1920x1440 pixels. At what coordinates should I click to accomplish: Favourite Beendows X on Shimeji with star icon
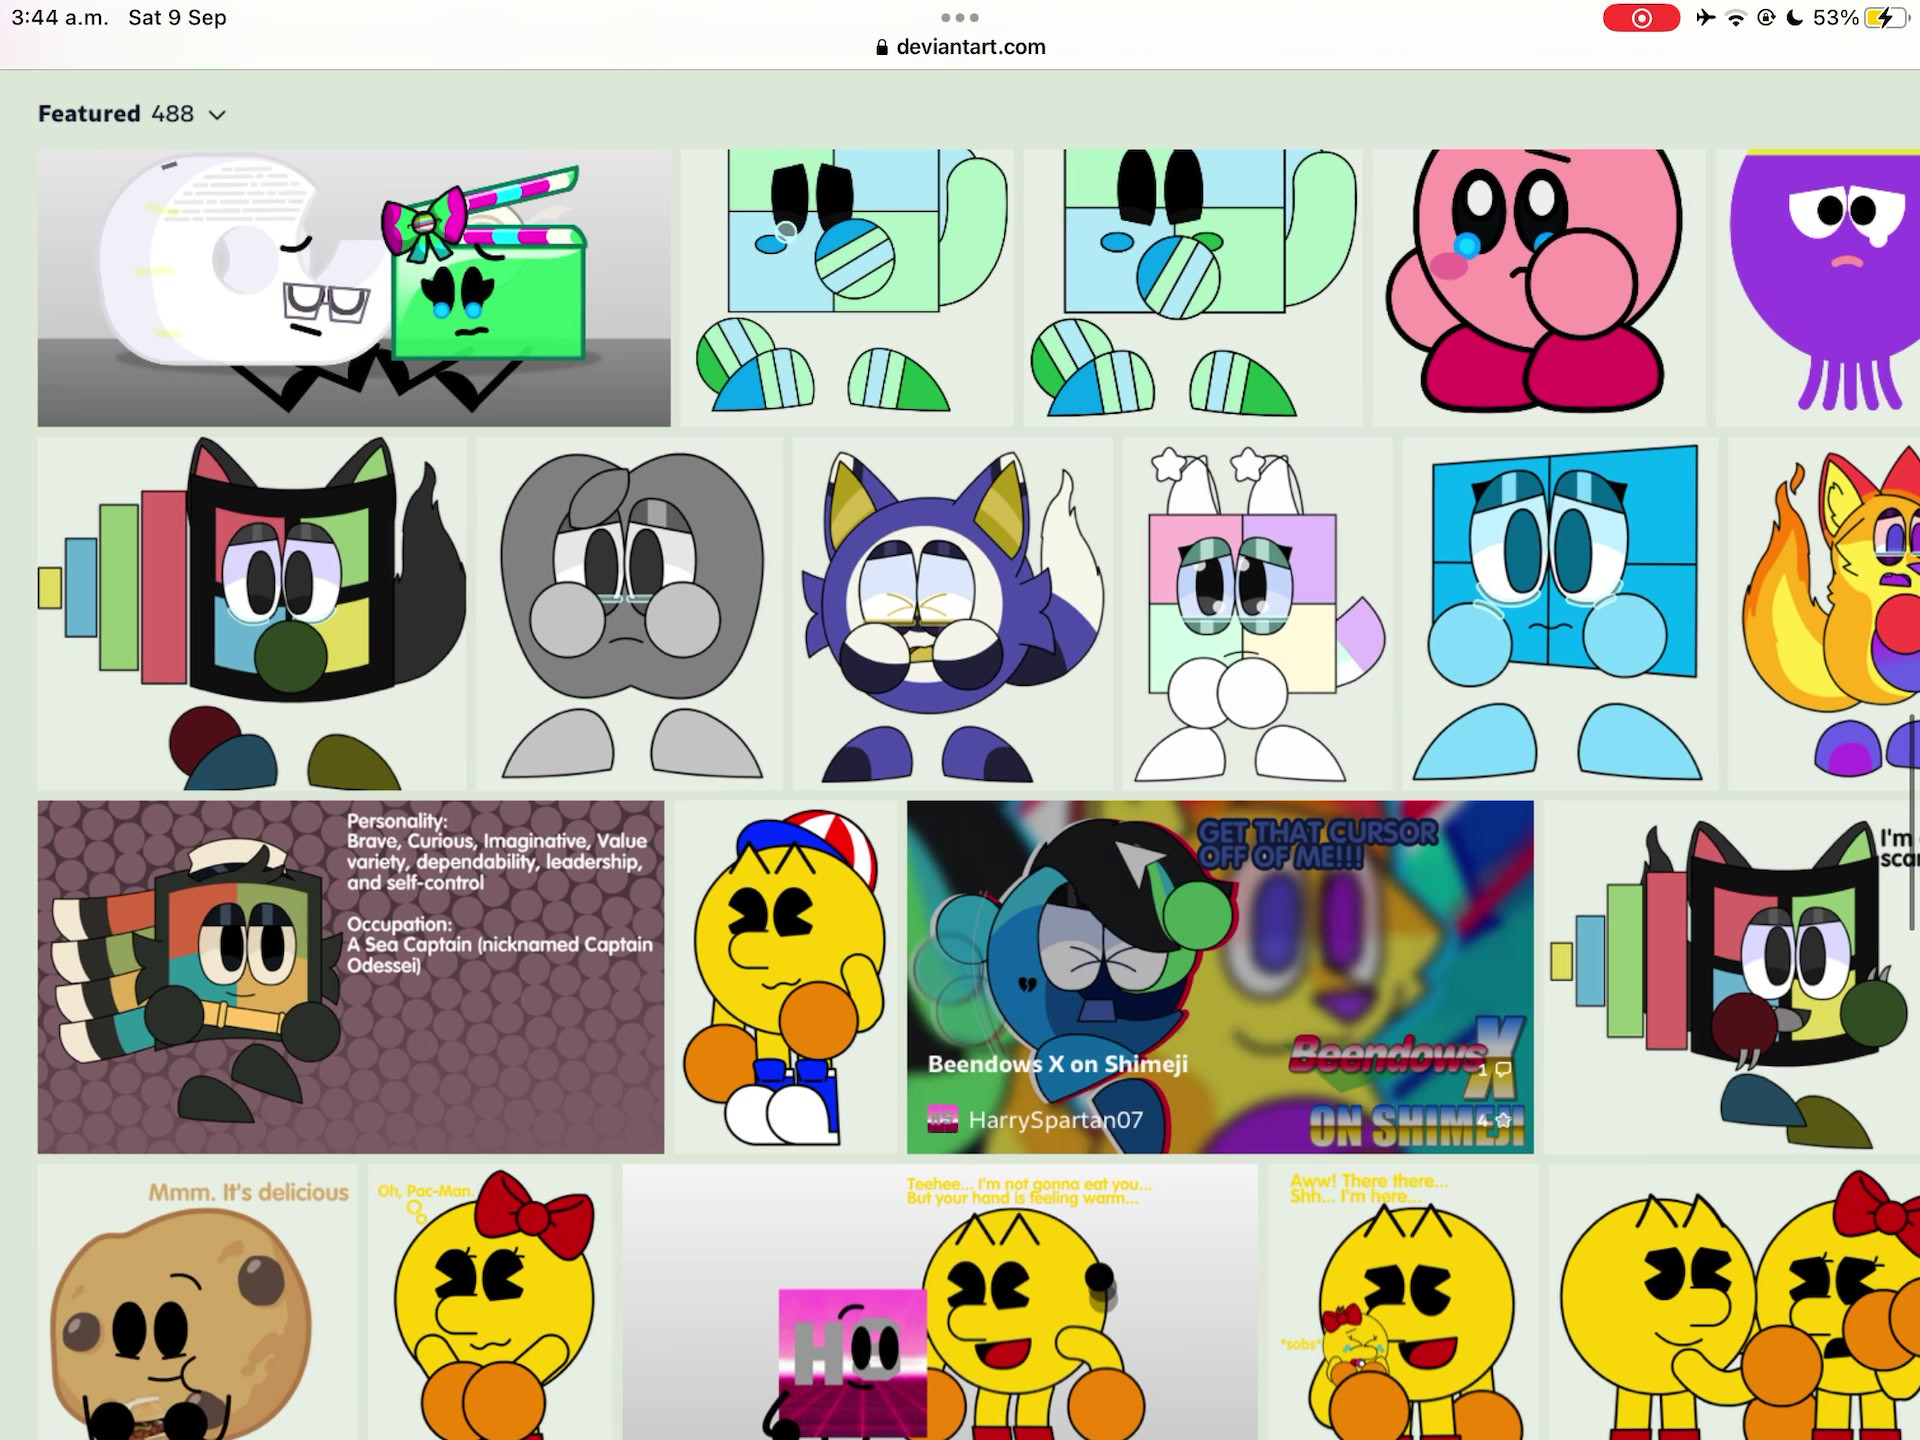(x=1502, y=1121)
